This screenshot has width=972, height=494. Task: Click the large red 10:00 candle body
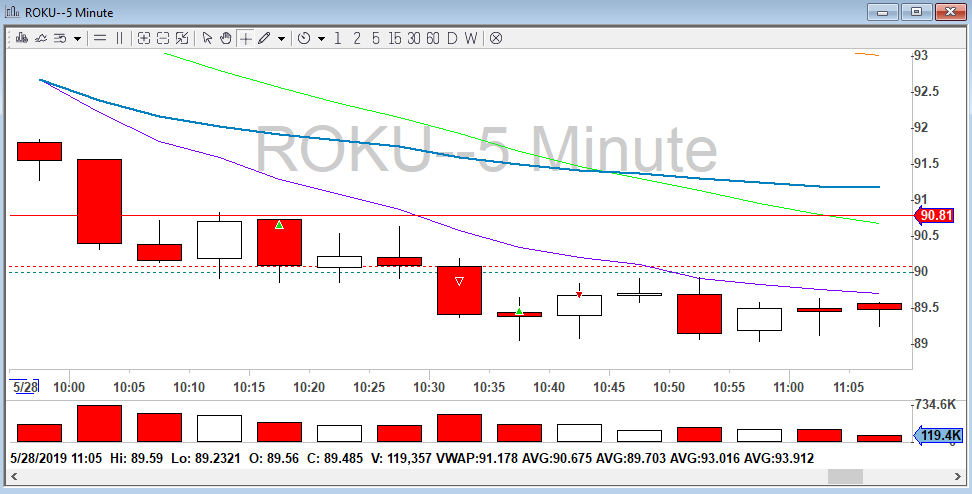[x=99, y=201]
